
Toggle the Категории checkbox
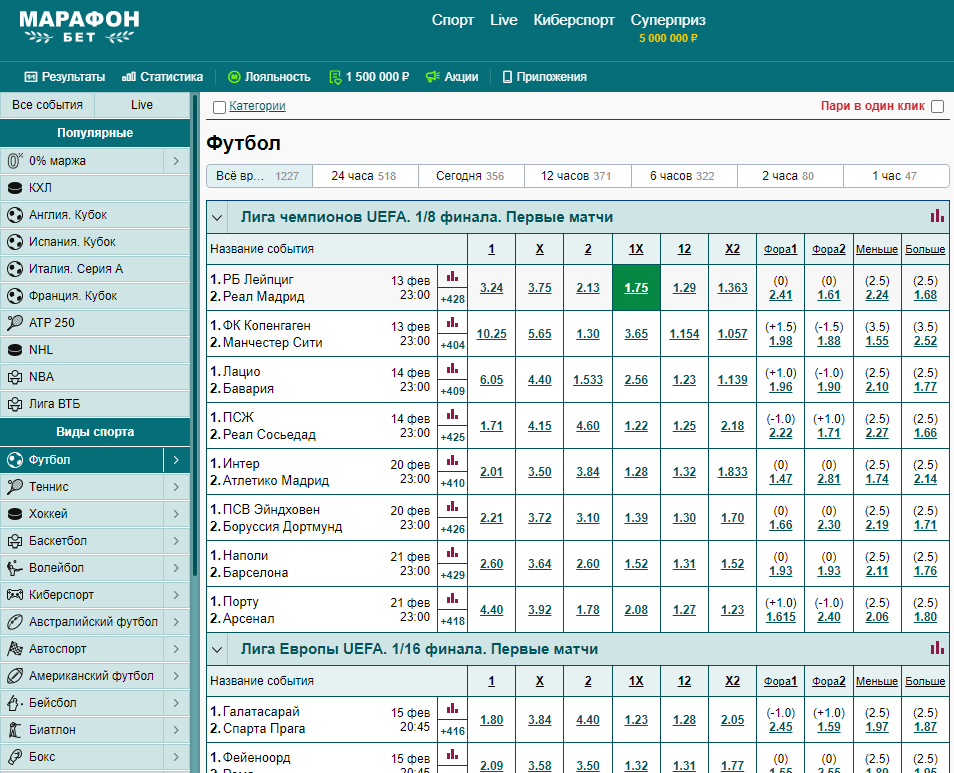coord(220,107)
